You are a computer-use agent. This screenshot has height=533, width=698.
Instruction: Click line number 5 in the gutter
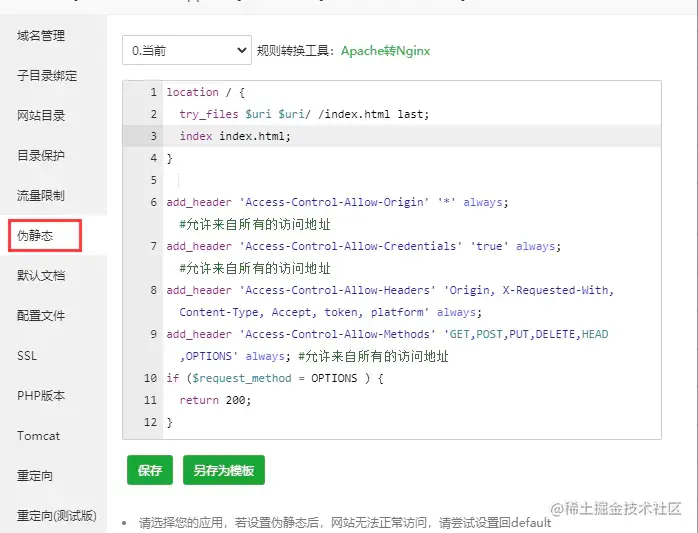pyautogui.click(x=154, y=180)
